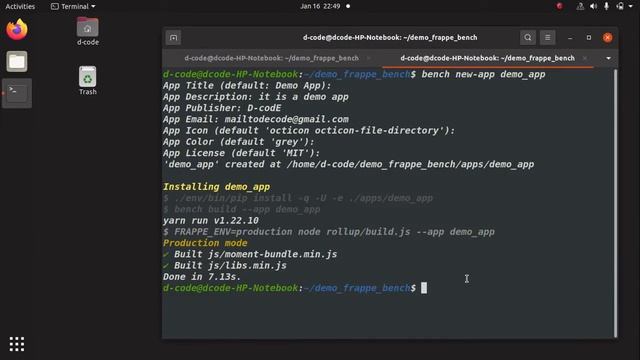Switch to the first terminal tab
This screenshot has height=360, width=640.
(271, 58)
